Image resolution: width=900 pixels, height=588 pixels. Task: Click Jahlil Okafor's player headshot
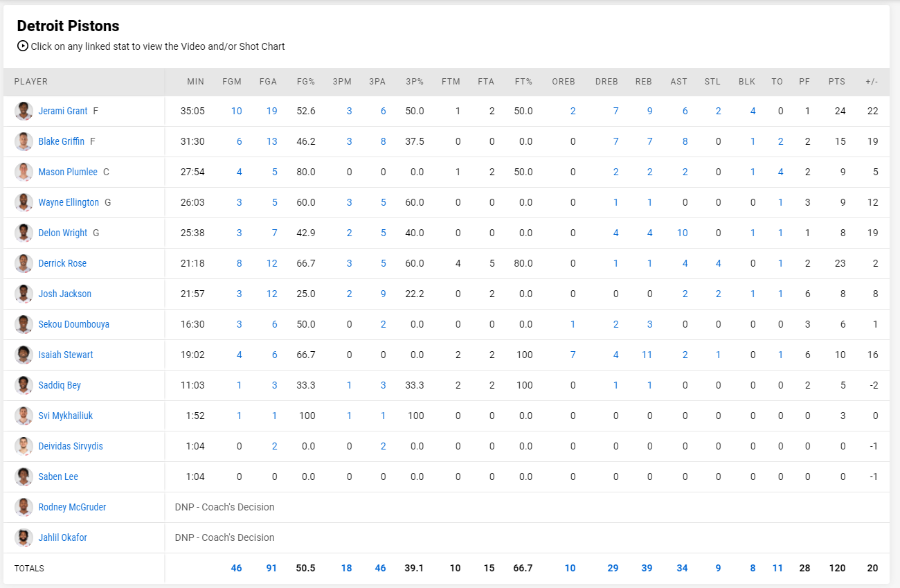click(24, 537)
